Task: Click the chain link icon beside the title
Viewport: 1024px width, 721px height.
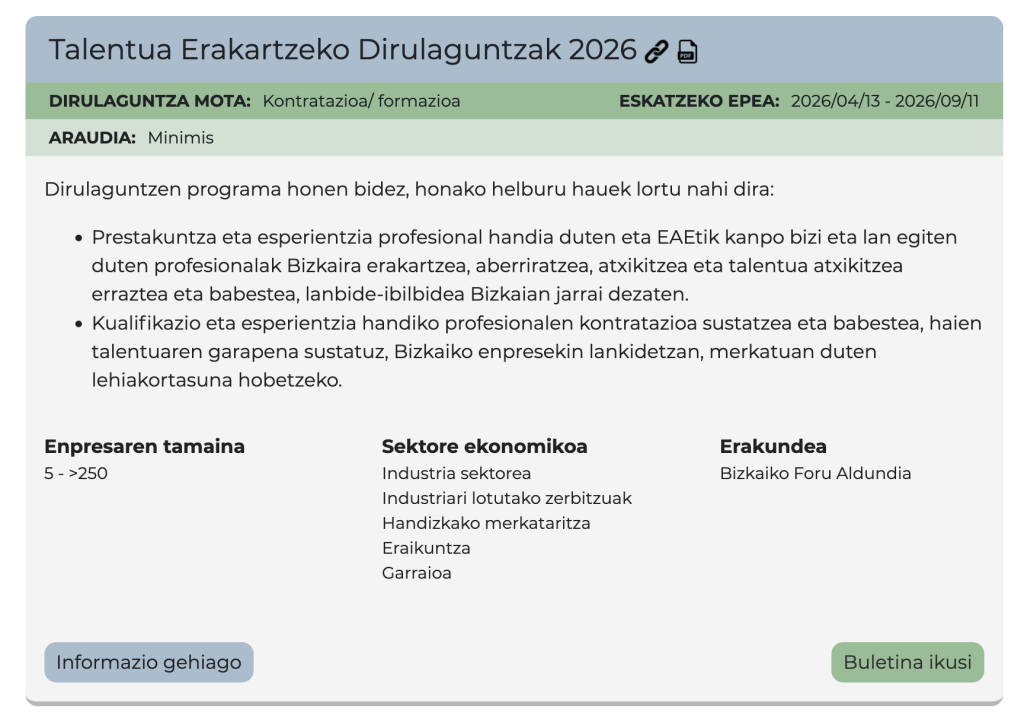Action: 655,51
